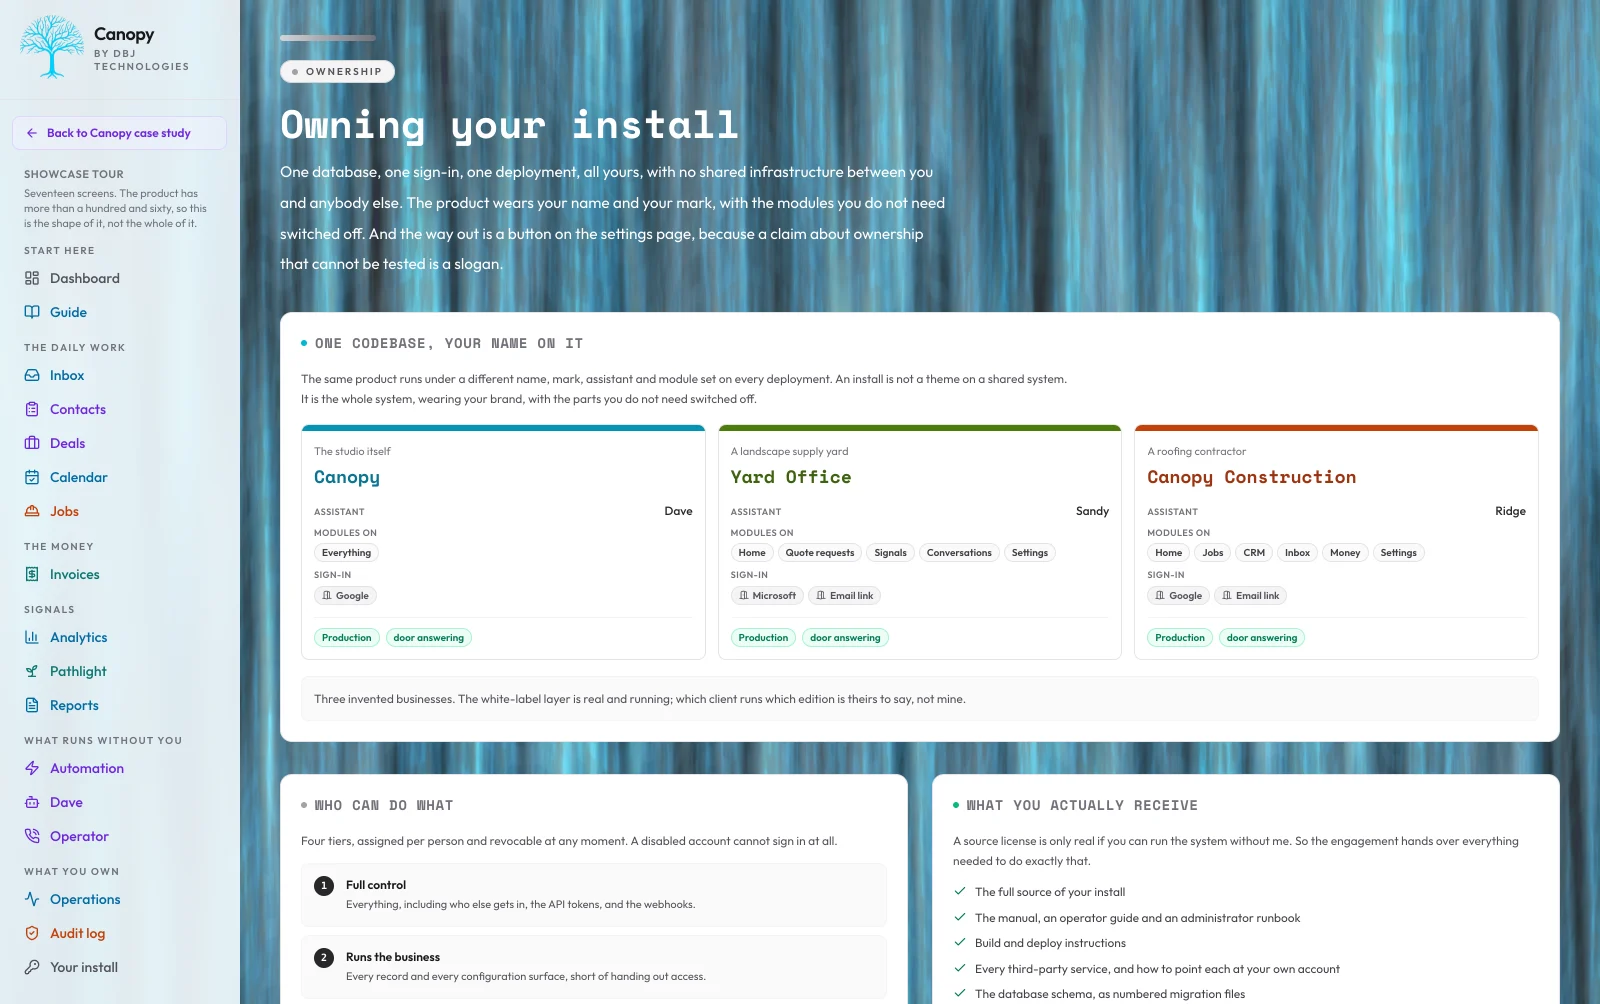Click the Jobs hard-hat icon
Screen dimensions: 1600x1004
pyautogui.click(x=32, y=511)
